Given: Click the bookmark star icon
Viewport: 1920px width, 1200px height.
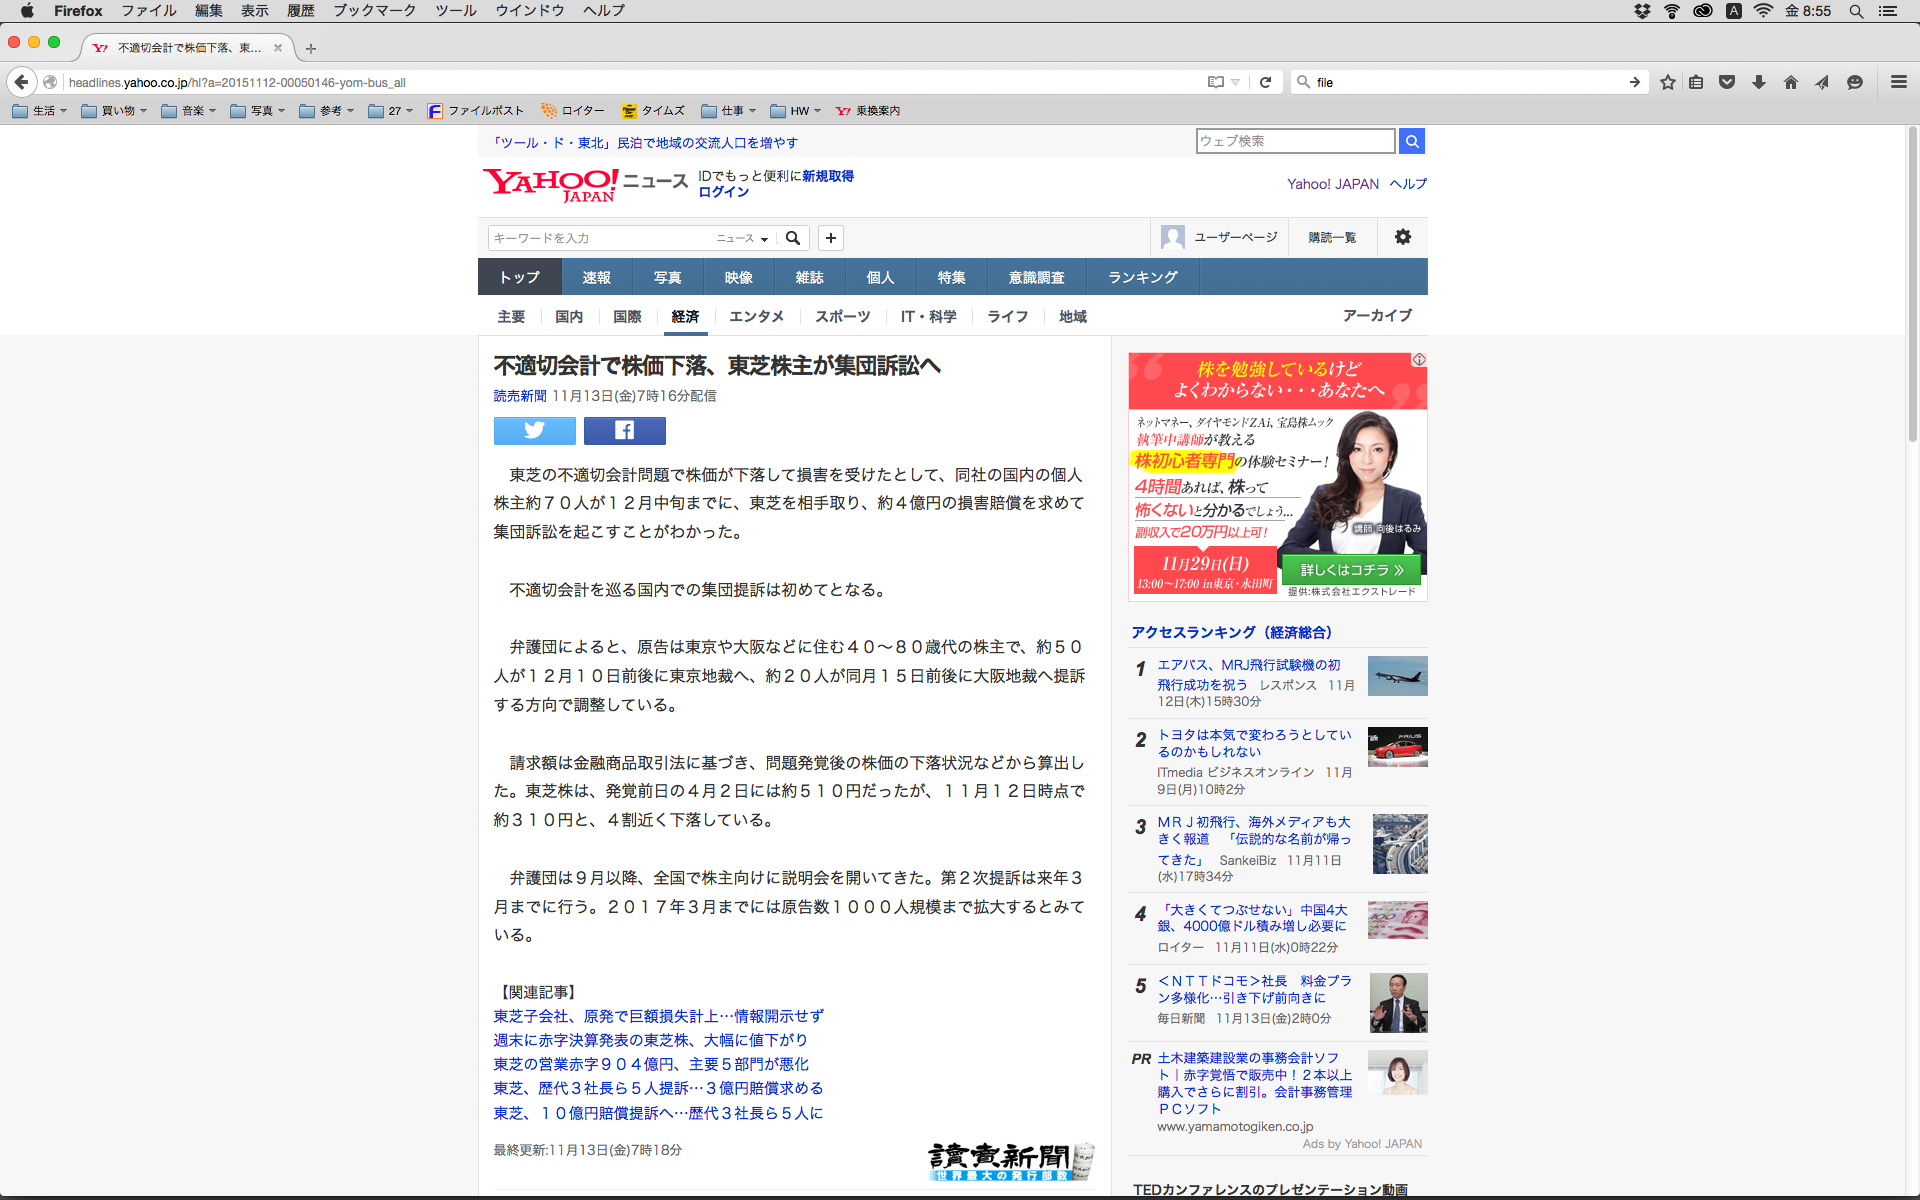Looking at the screenshot, I should pos(1667,82).
